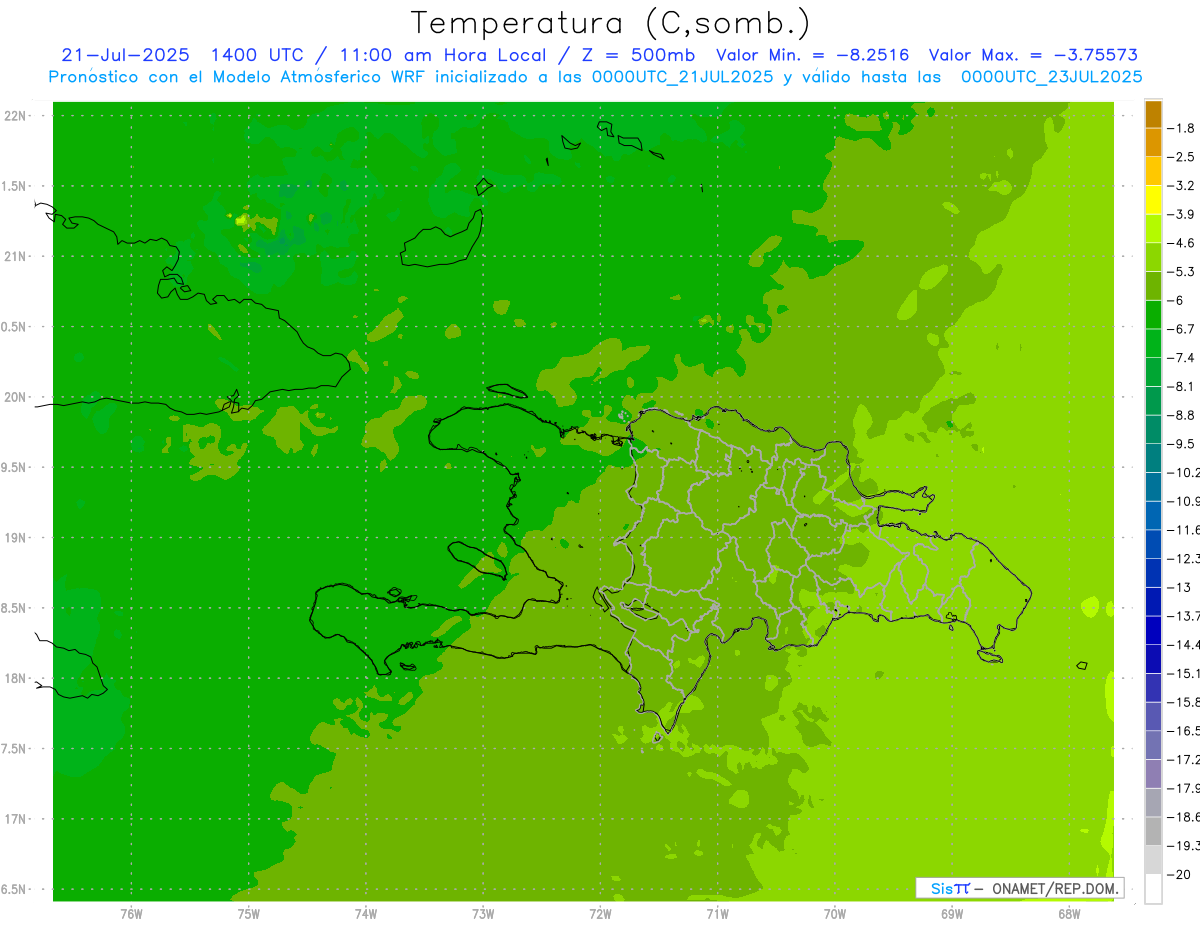Pick the orange swatch between -1.8 and -2.5
The image size is (1200, 927).
coord(1153,143)
